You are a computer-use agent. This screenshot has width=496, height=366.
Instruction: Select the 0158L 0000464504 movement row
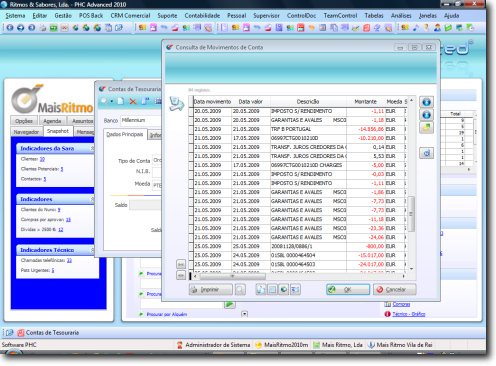(299, 255)
